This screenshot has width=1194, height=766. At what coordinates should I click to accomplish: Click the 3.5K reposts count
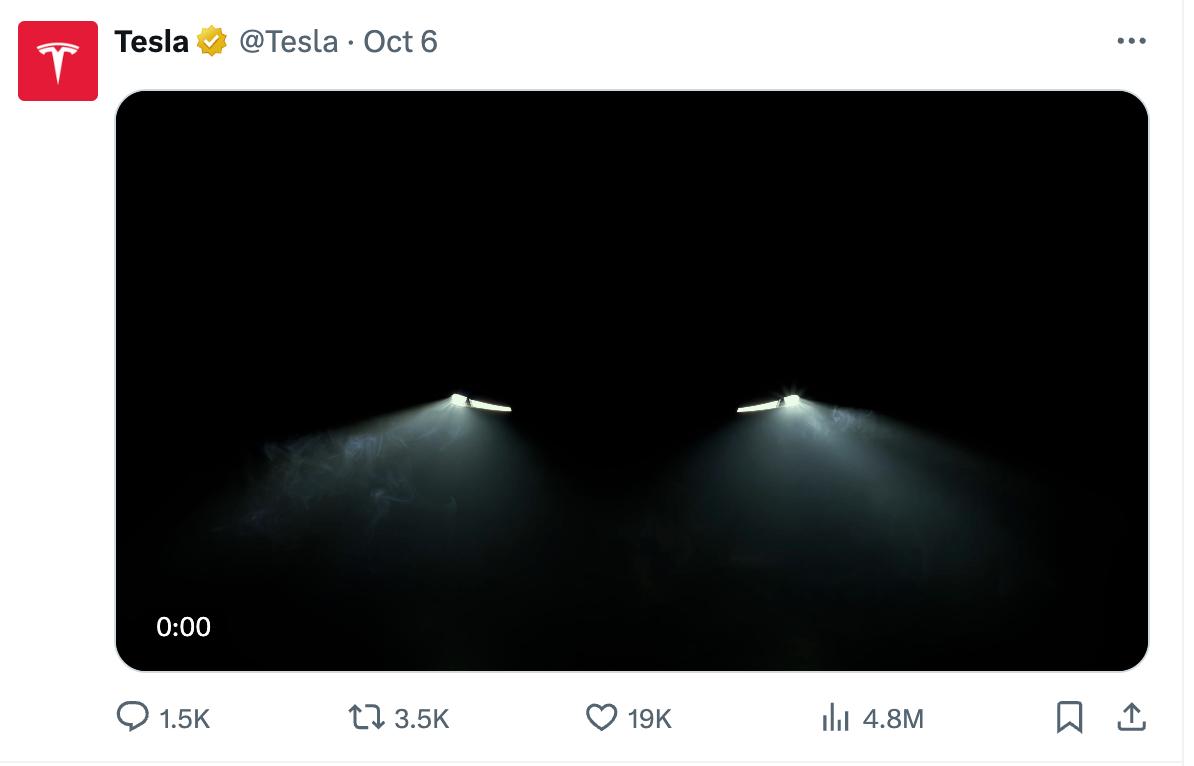pyautogui.click(x=421, y=718)
